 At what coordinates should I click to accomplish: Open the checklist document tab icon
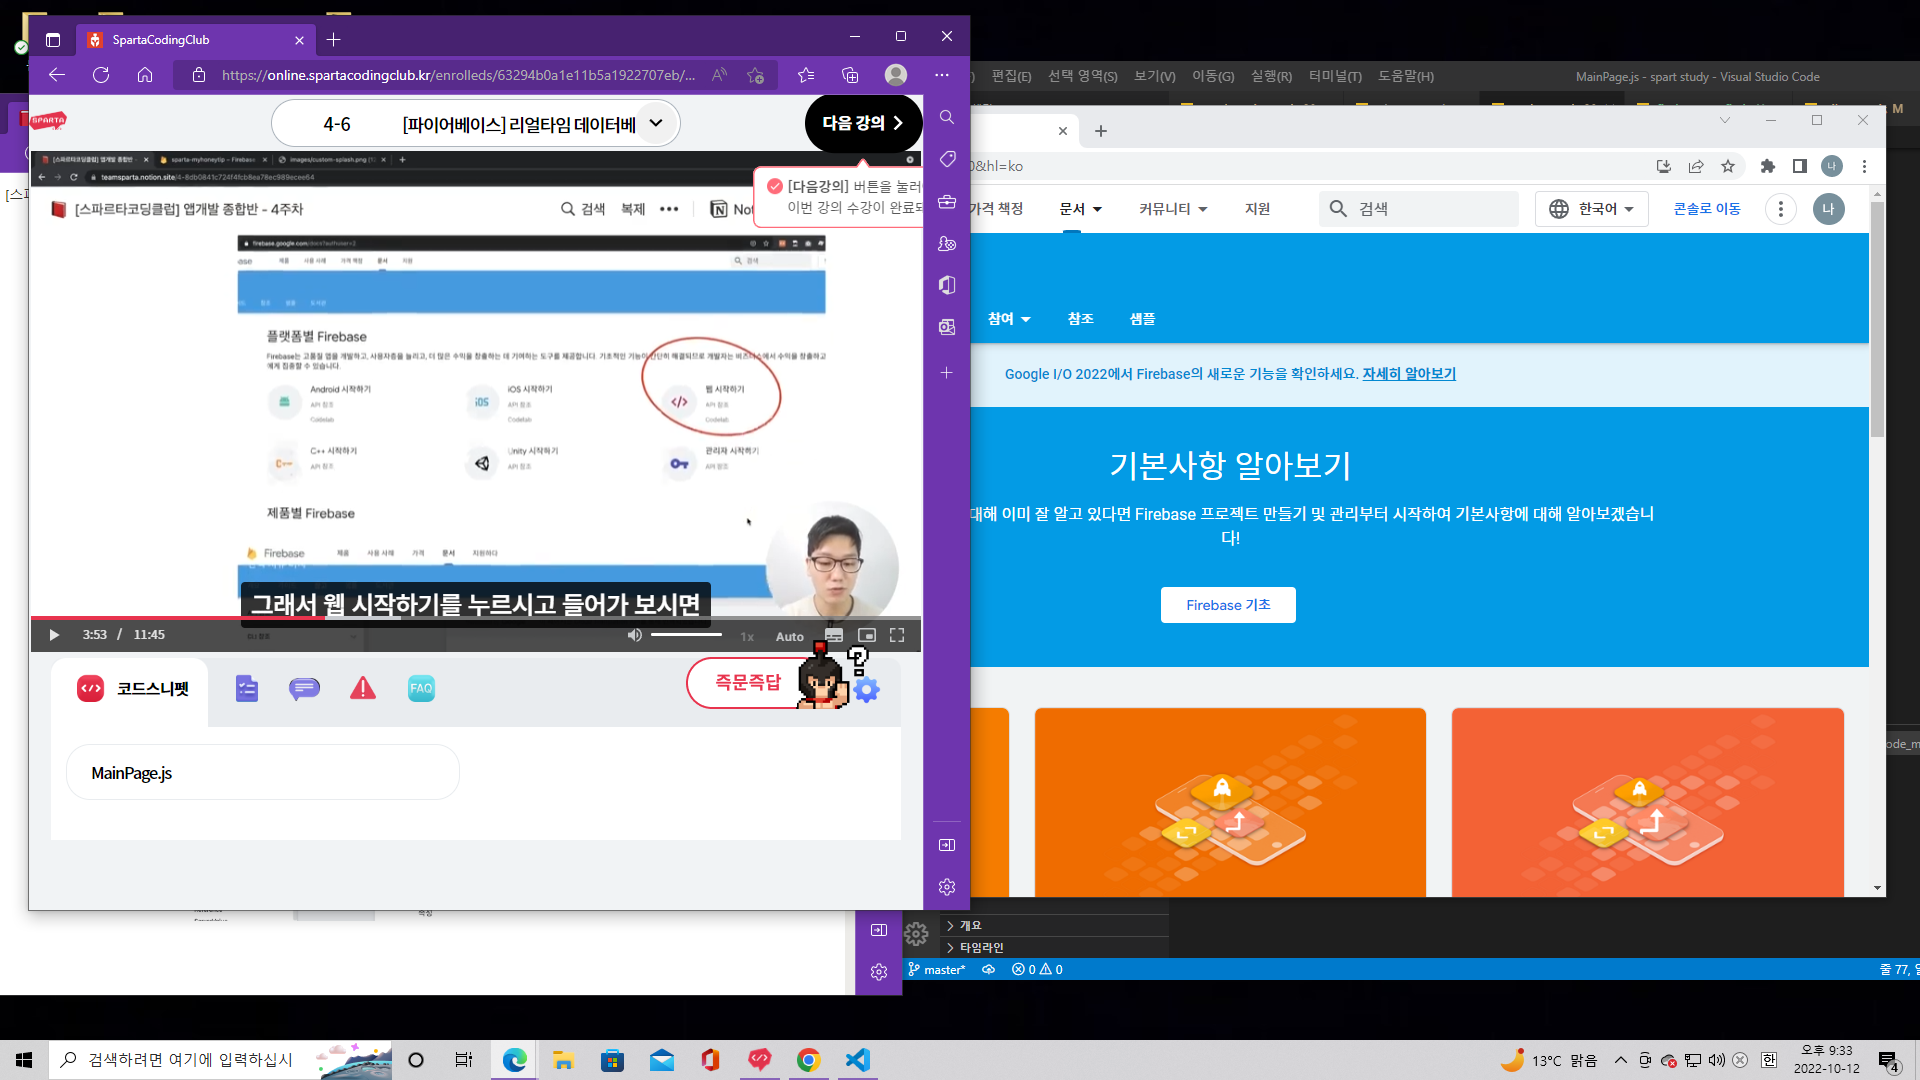point(247,688)
